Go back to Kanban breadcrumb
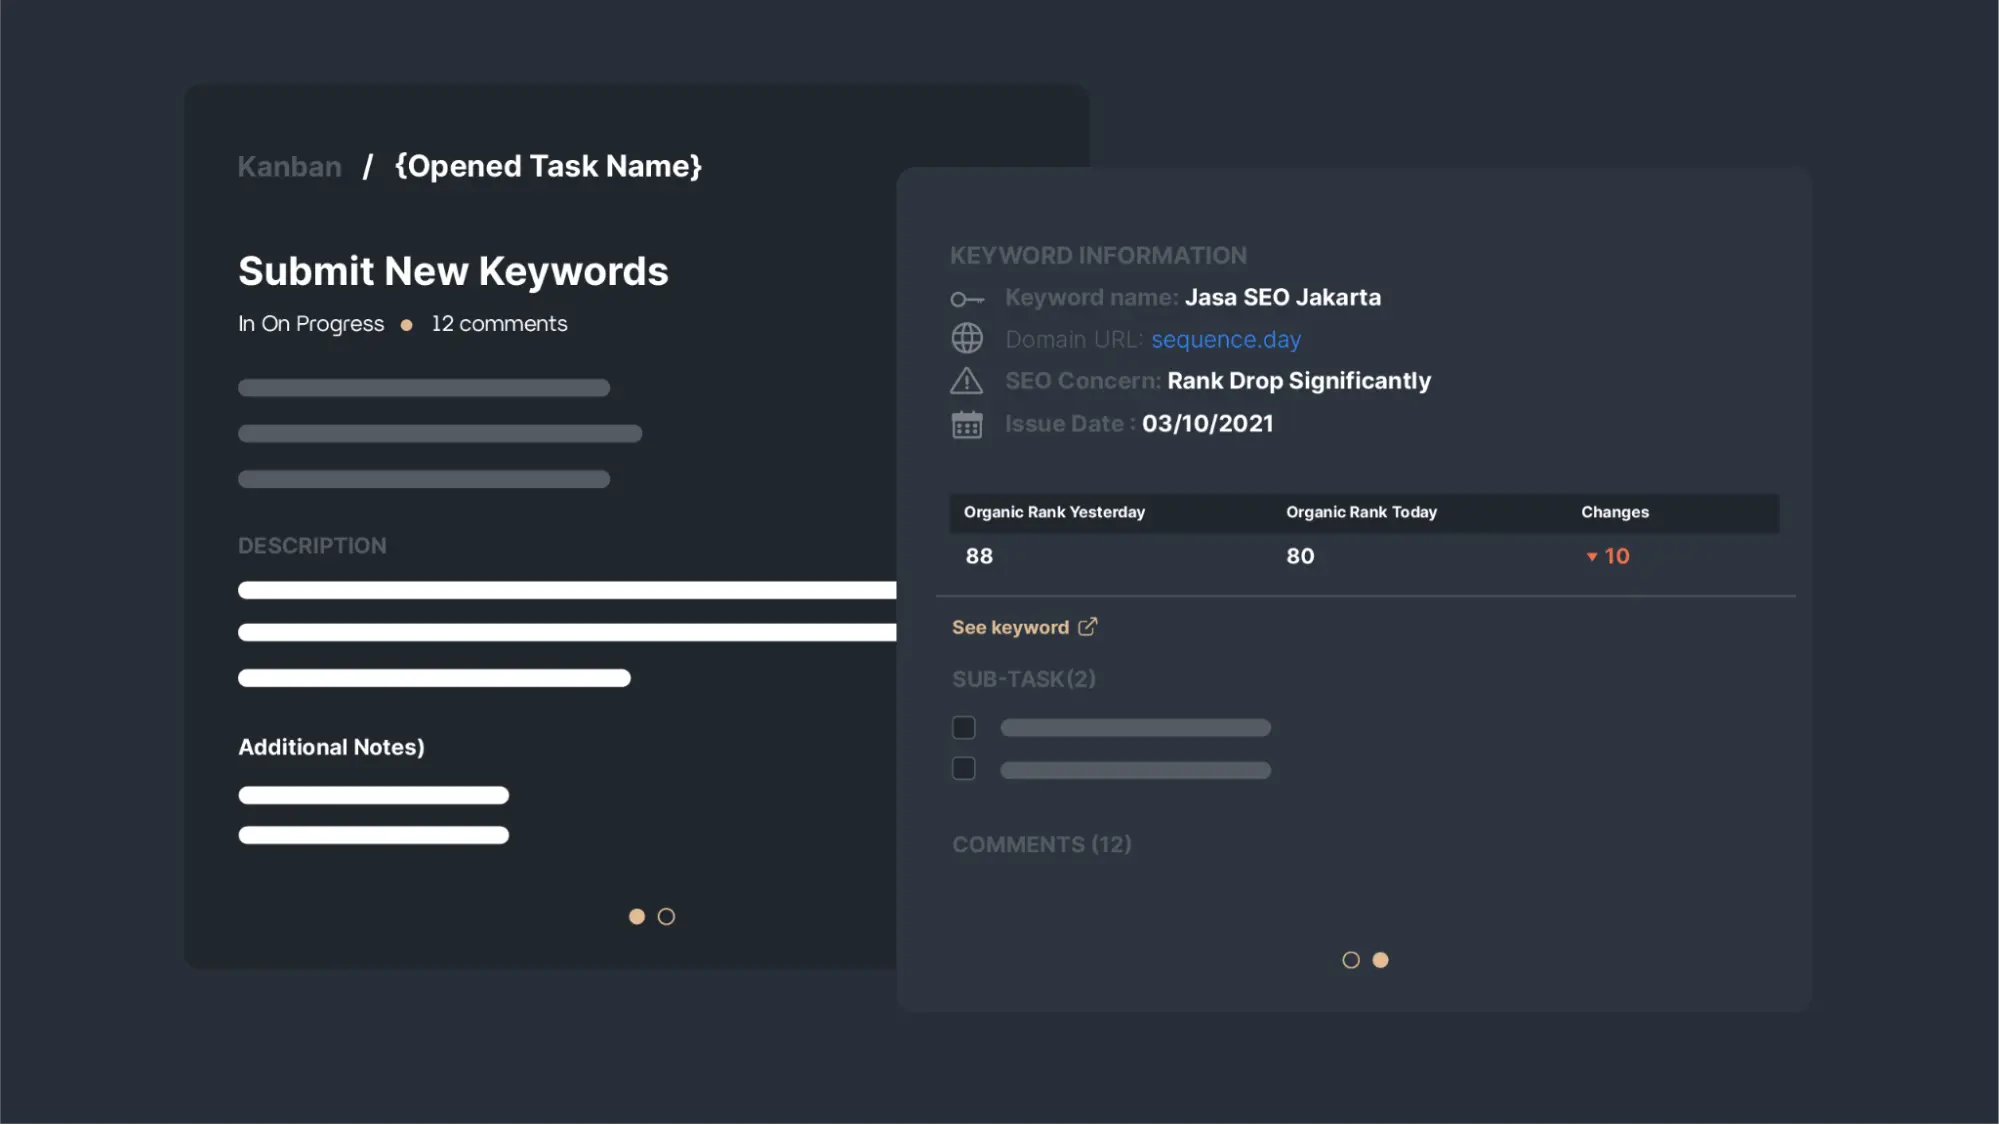This screenshot has height=1125, width=1999. point(290,167)
